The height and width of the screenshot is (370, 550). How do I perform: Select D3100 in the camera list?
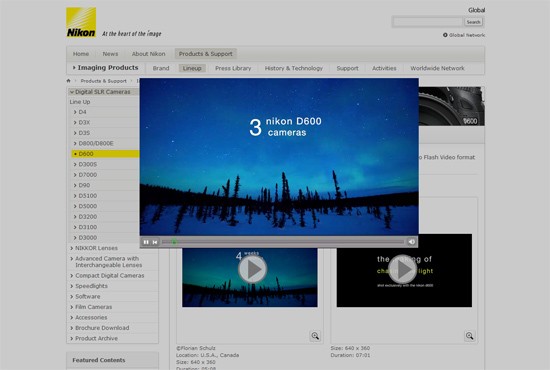point(88,227)
